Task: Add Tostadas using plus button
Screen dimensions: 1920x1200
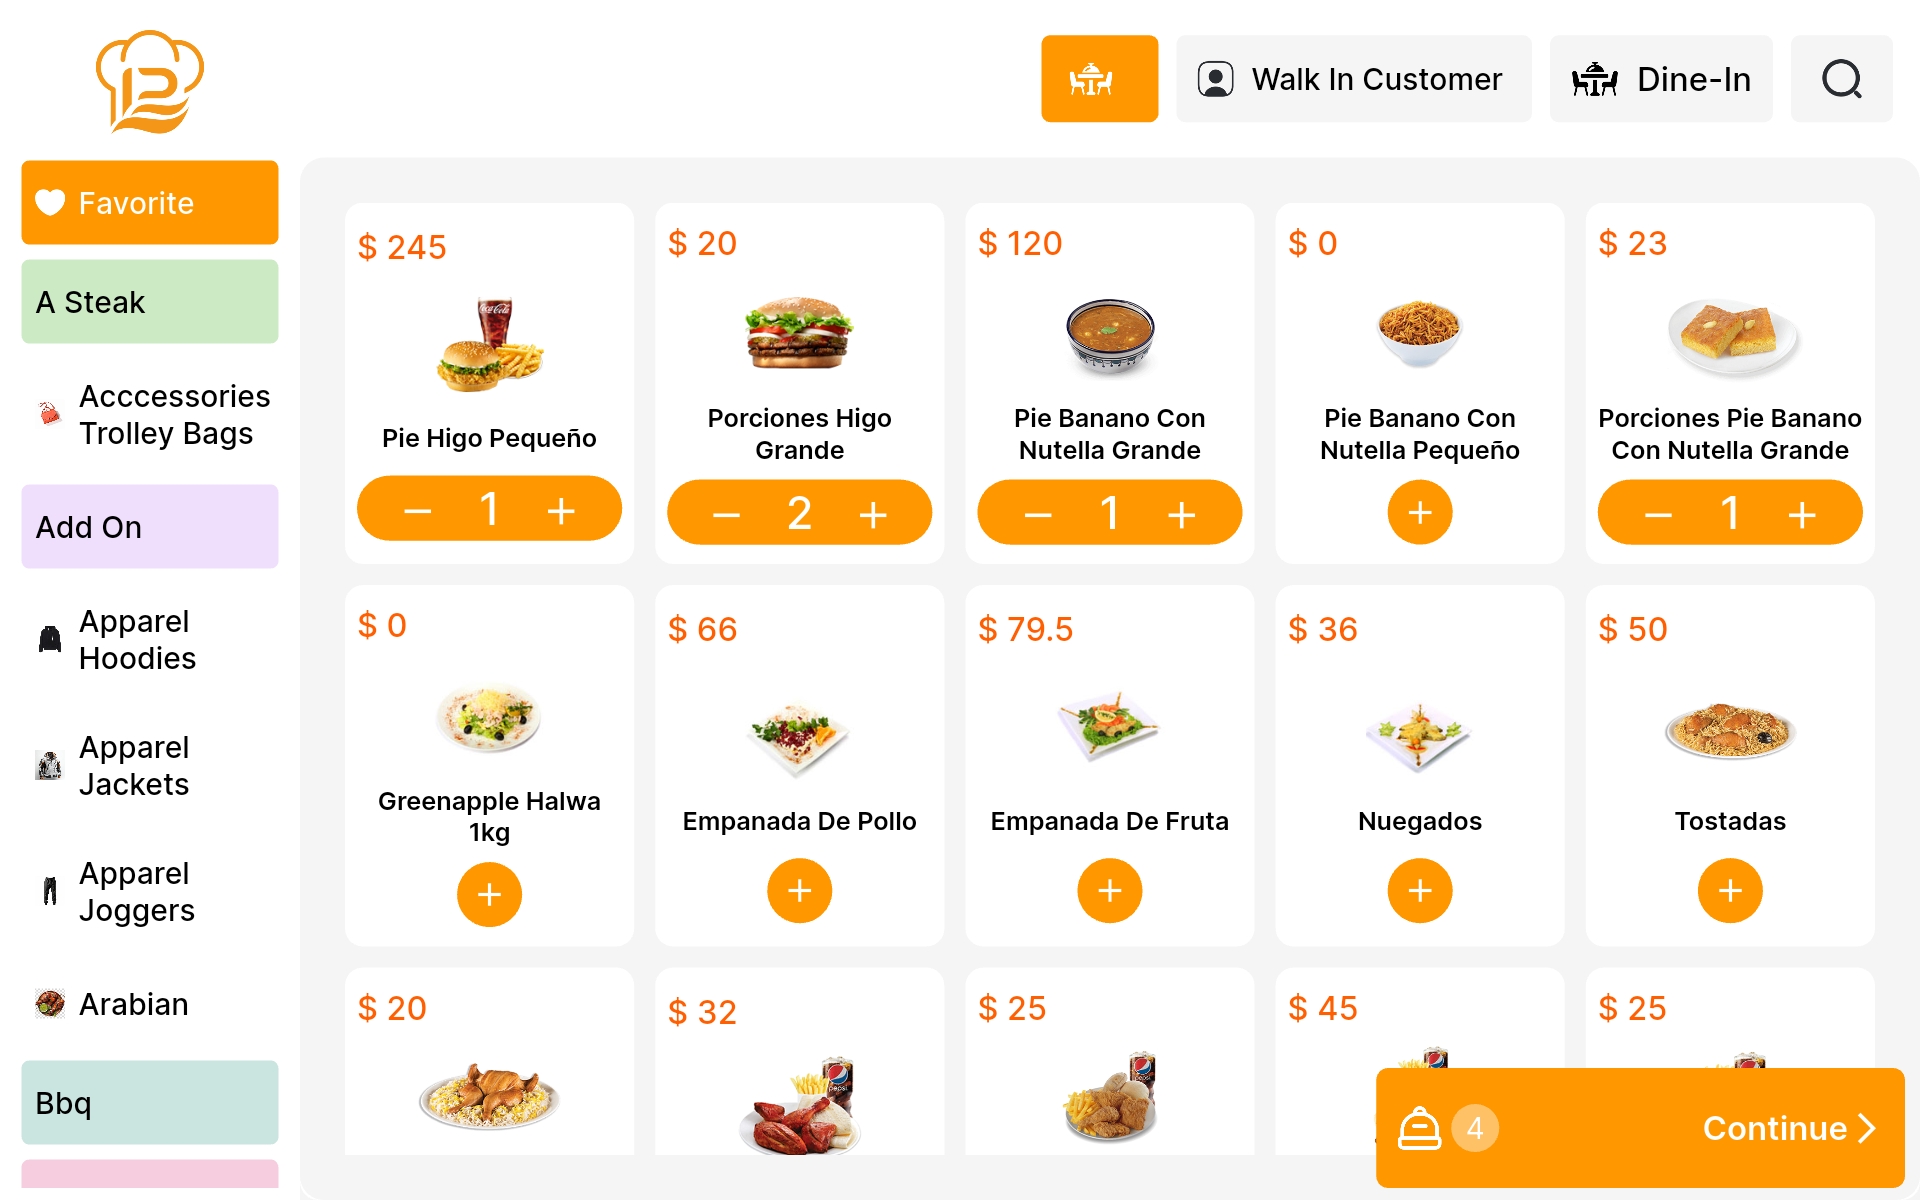Action: [x=1729, y=890]
